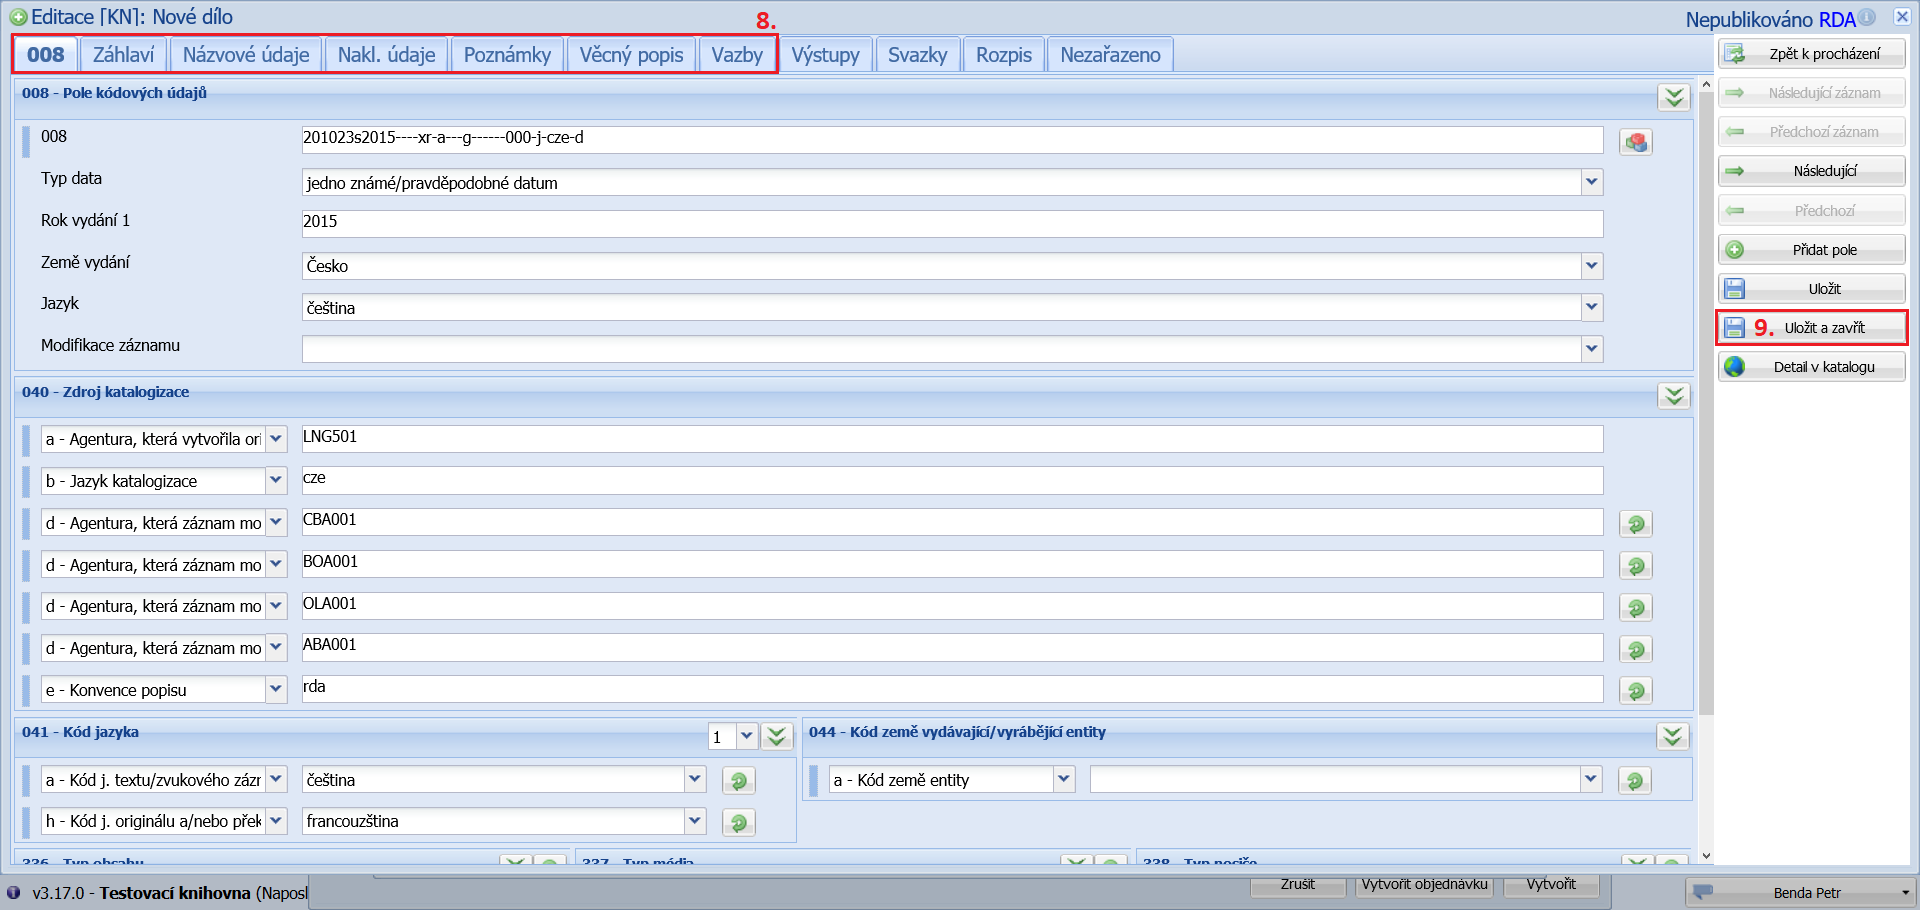Image resolution: width=1920 pixels, height=910 pixels.
Task: Click refresh icon next to CBA001 row
Action: pos(1636,524)
